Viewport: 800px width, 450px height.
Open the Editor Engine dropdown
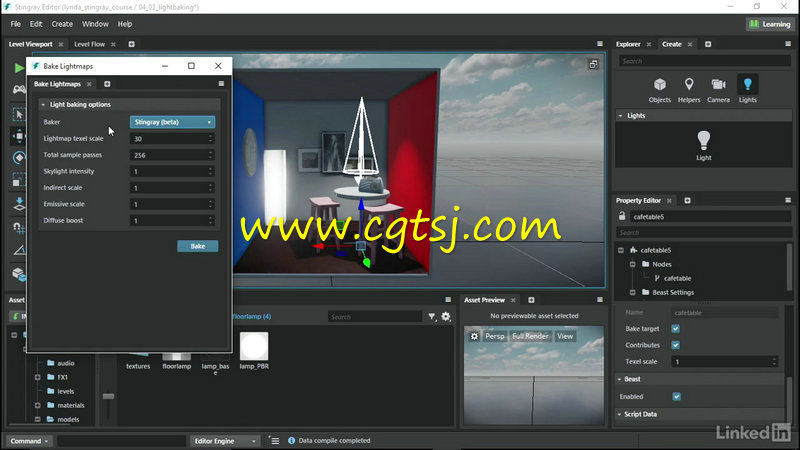tap(224, 441)
